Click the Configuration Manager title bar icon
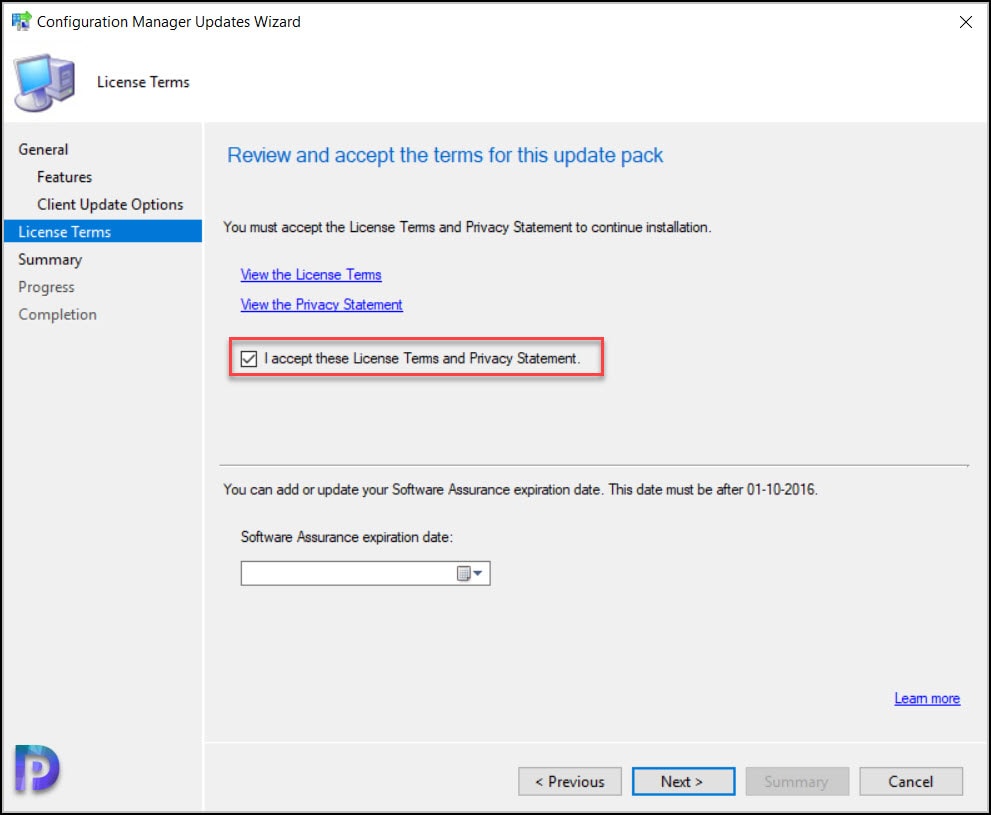The height and width of the screenshot is (815, 991). coord(21,21)
